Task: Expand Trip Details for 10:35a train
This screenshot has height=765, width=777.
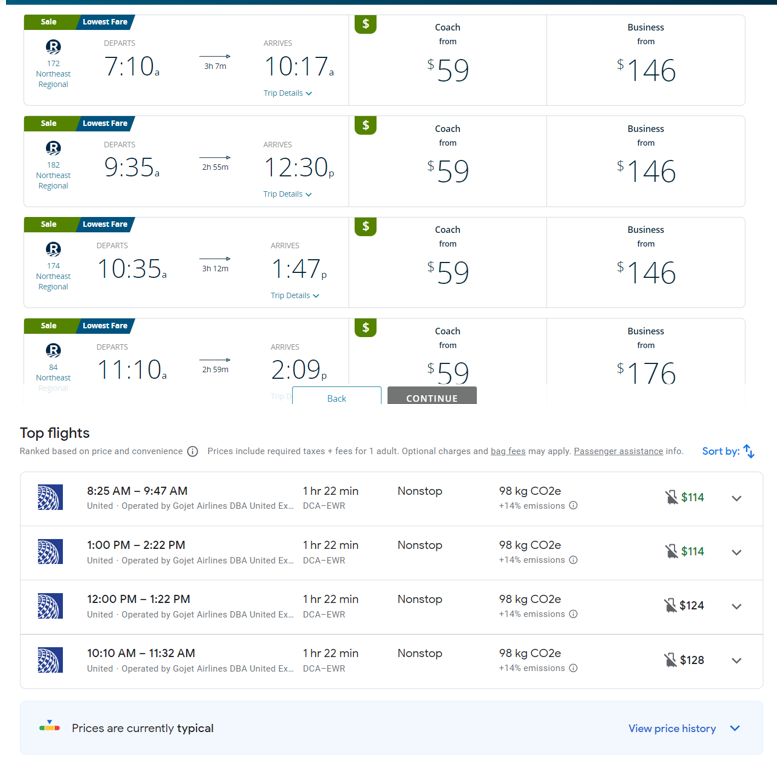Action: tap(295, 296)
